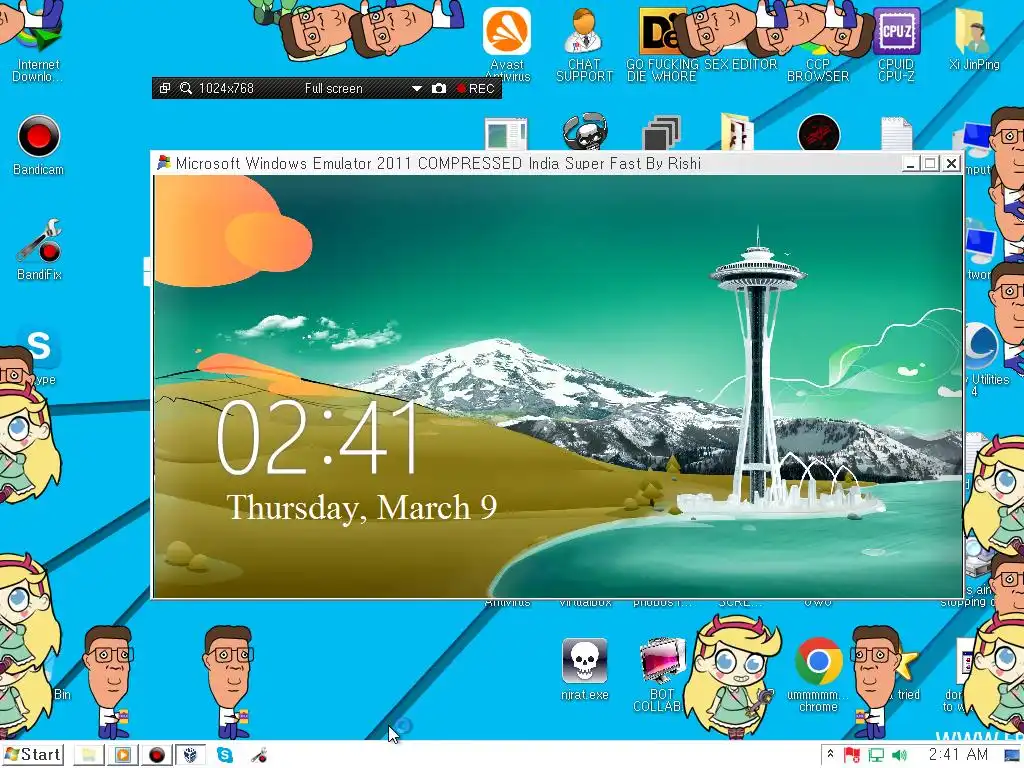Switch to the VirtualBox taskbar button
This screenshot has height=768, width=1024.
coord(190,756)
